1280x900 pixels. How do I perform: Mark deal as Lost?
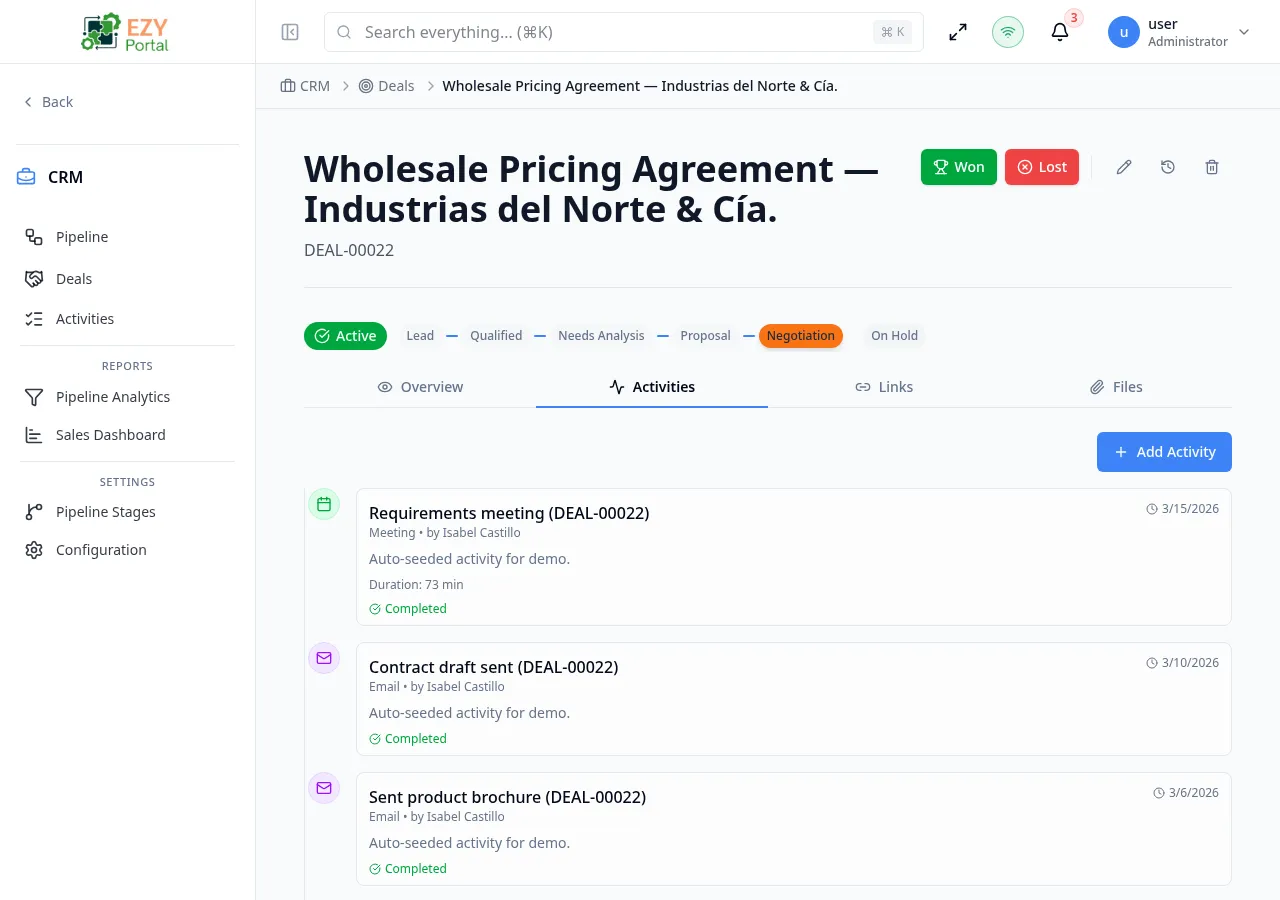1042,167
